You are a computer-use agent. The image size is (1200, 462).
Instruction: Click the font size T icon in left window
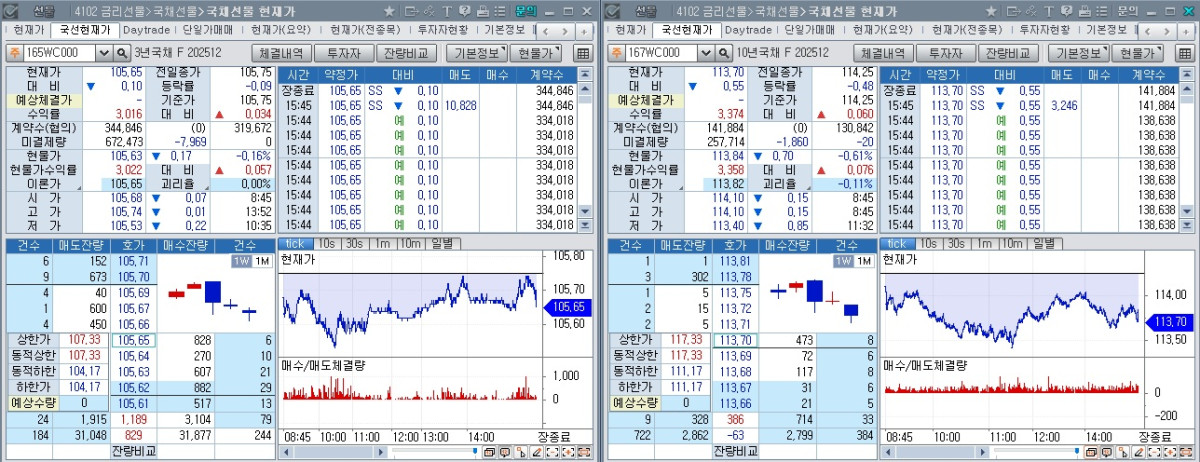click(x=447, y=11)
